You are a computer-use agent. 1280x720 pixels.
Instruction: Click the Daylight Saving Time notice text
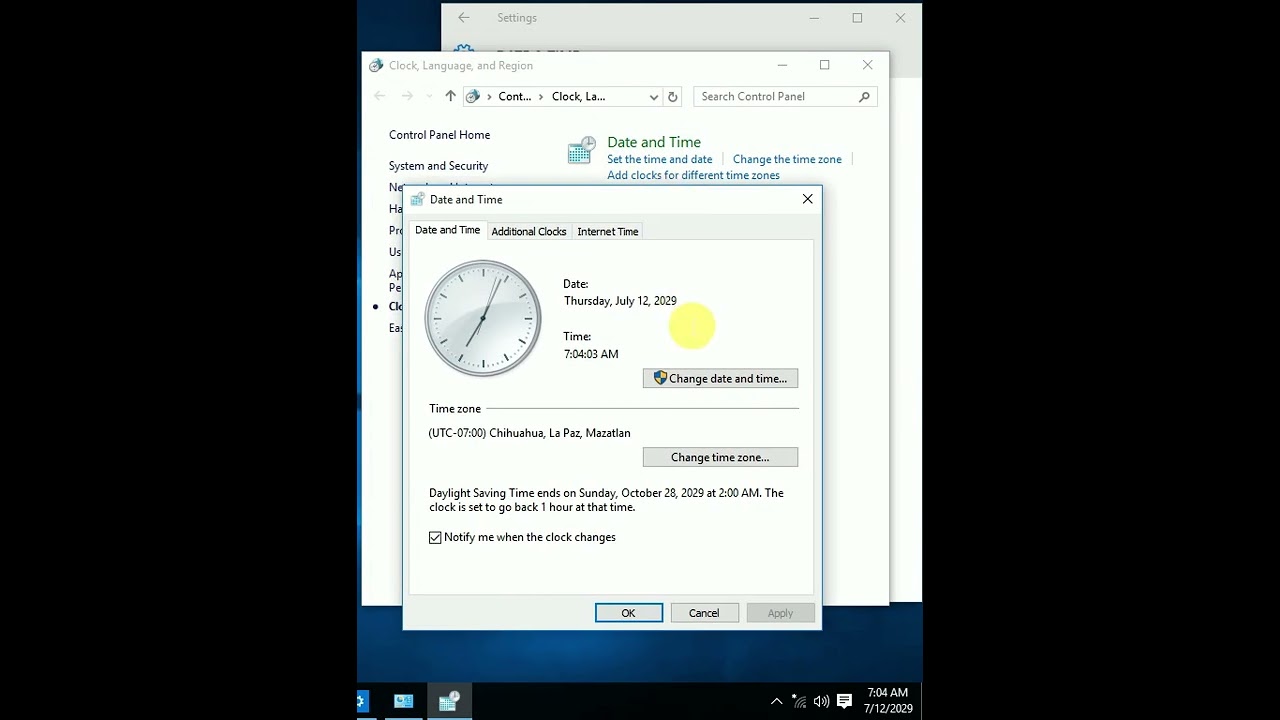(x=606, y=500)
